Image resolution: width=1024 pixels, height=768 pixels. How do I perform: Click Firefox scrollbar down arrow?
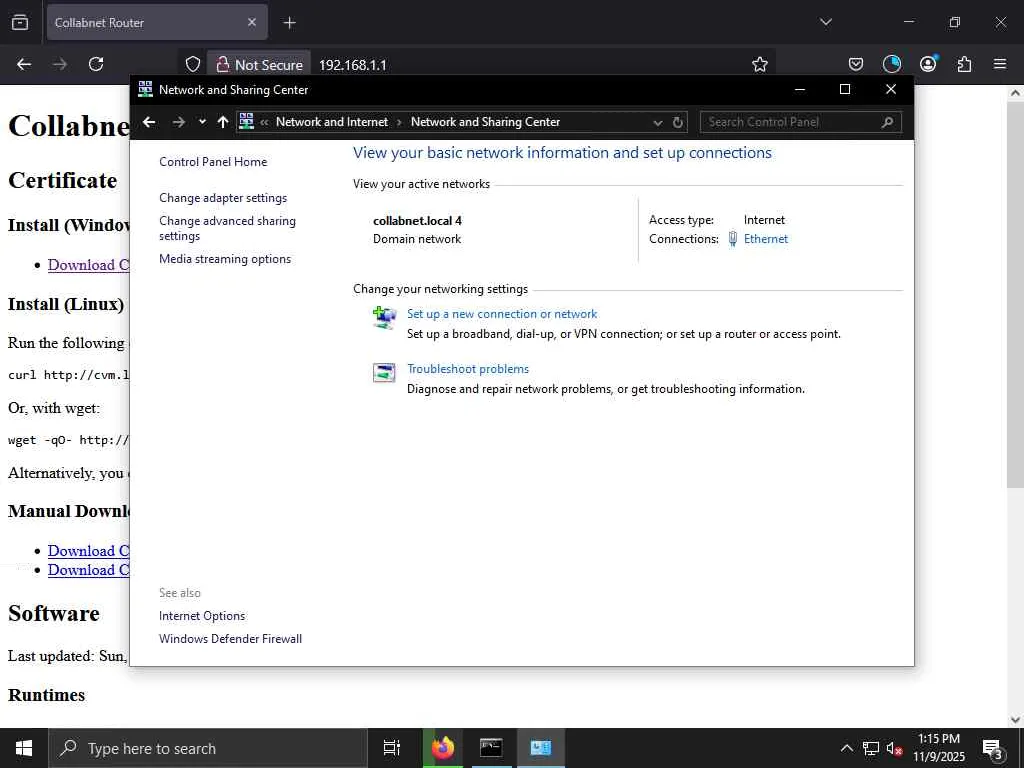[1016, 720]
